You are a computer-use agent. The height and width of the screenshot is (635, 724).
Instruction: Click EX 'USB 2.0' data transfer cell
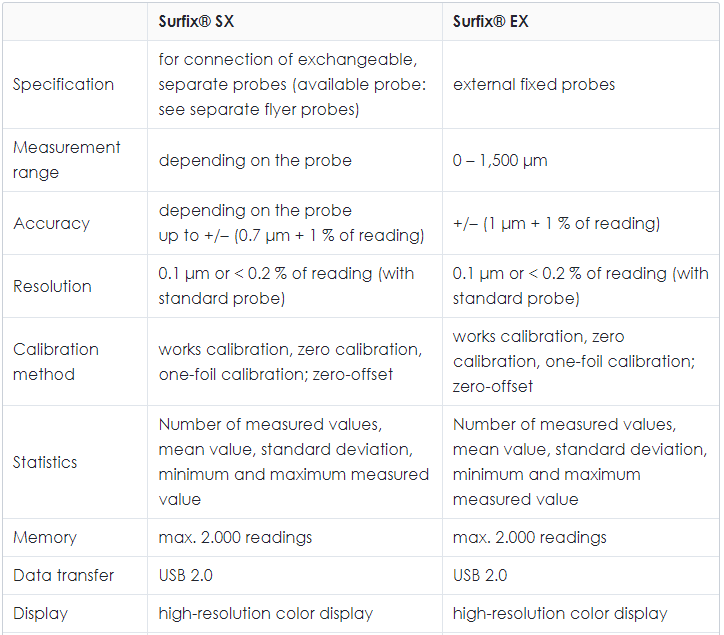480,575
